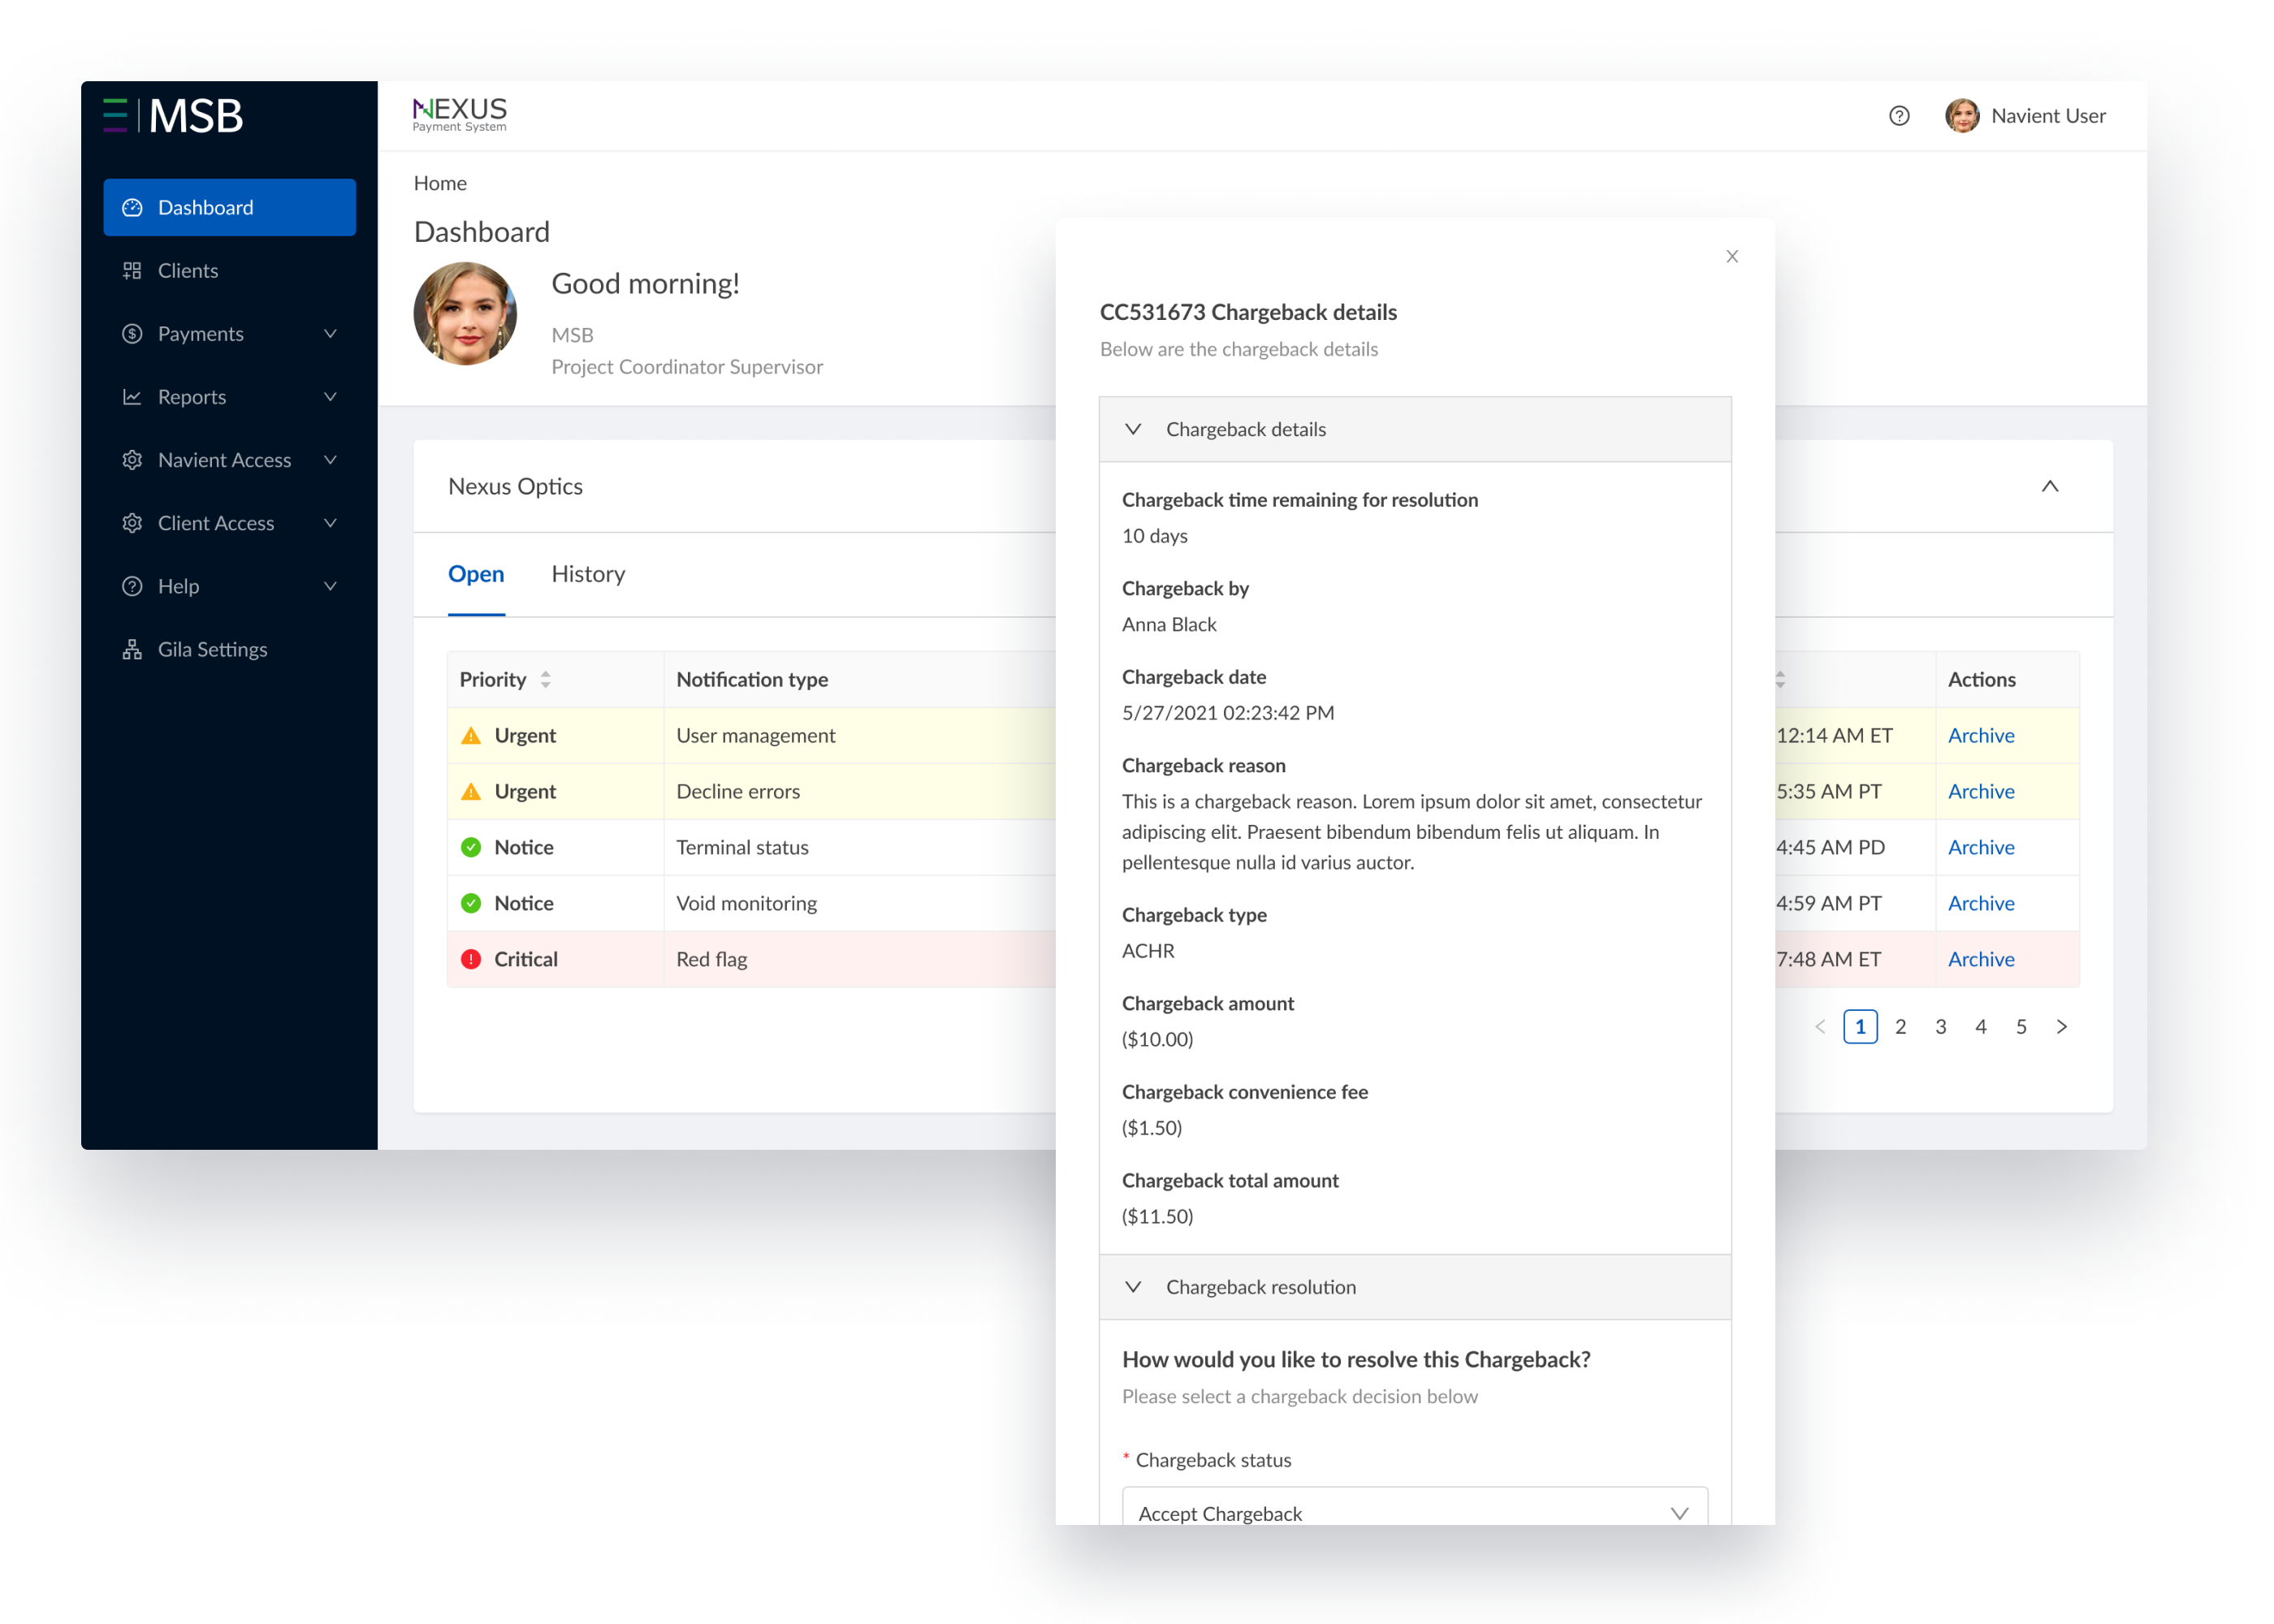Image resolution: width=2274 pixels, height=1624 pixels.
Task: Click the Navient User avatar
Action: pos(1961,116)
